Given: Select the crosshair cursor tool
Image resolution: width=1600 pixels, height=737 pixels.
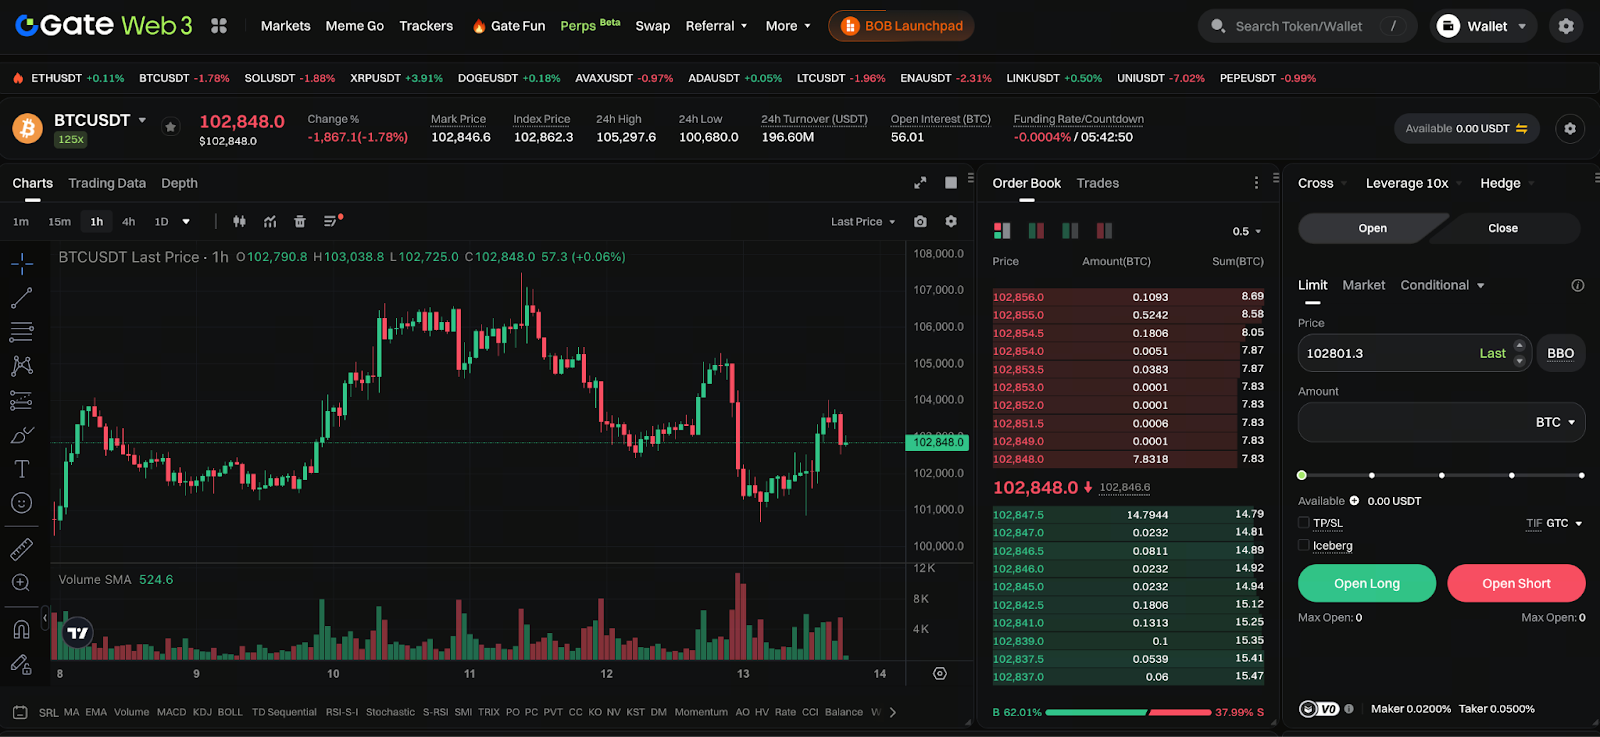Looking at the screenshot, I should coord(22,264).
